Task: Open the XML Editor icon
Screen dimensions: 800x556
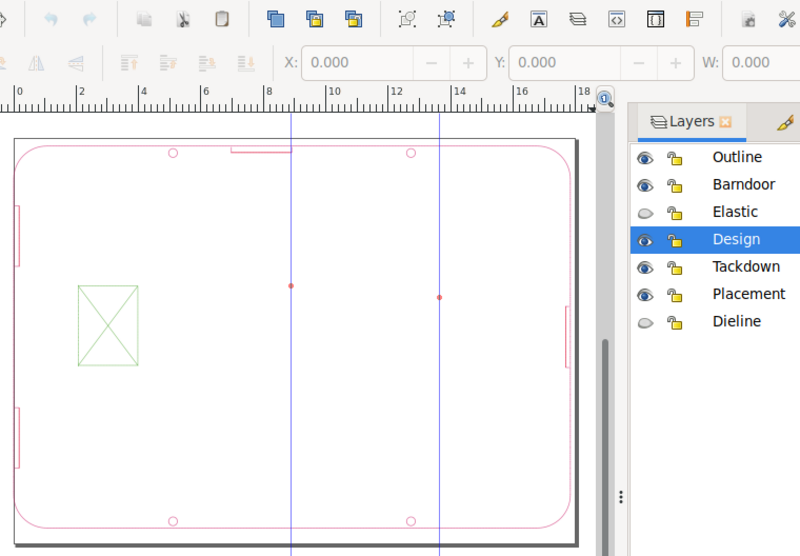Action: click(616, 19)
